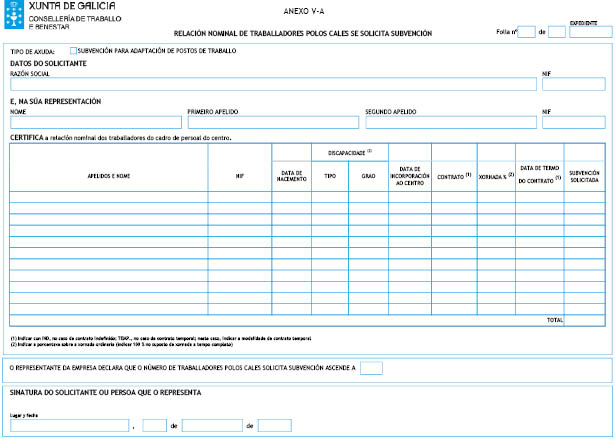Click the Expediente field at top right
The width and height of the screenshot is (615, 439).
[590, 32]
